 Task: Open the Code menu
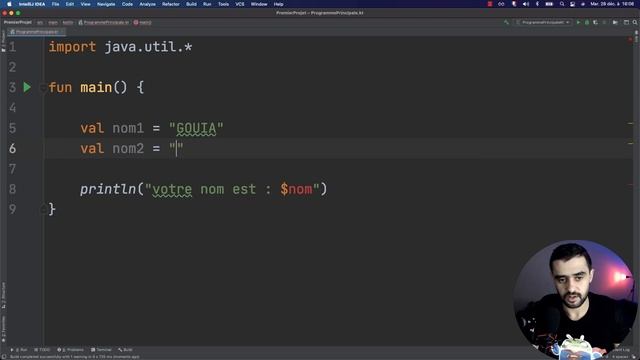pyautogui.click(x=127, y=4)
